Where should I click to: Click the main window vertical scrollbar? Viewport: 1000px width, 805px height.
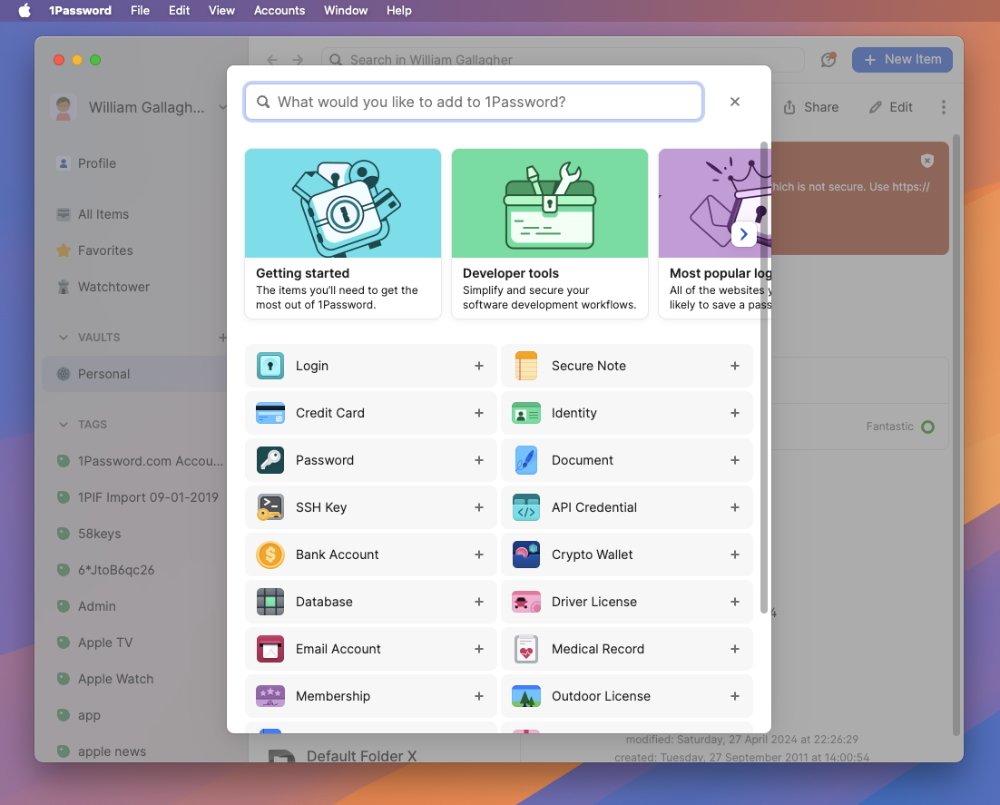[x=956, y=434]
